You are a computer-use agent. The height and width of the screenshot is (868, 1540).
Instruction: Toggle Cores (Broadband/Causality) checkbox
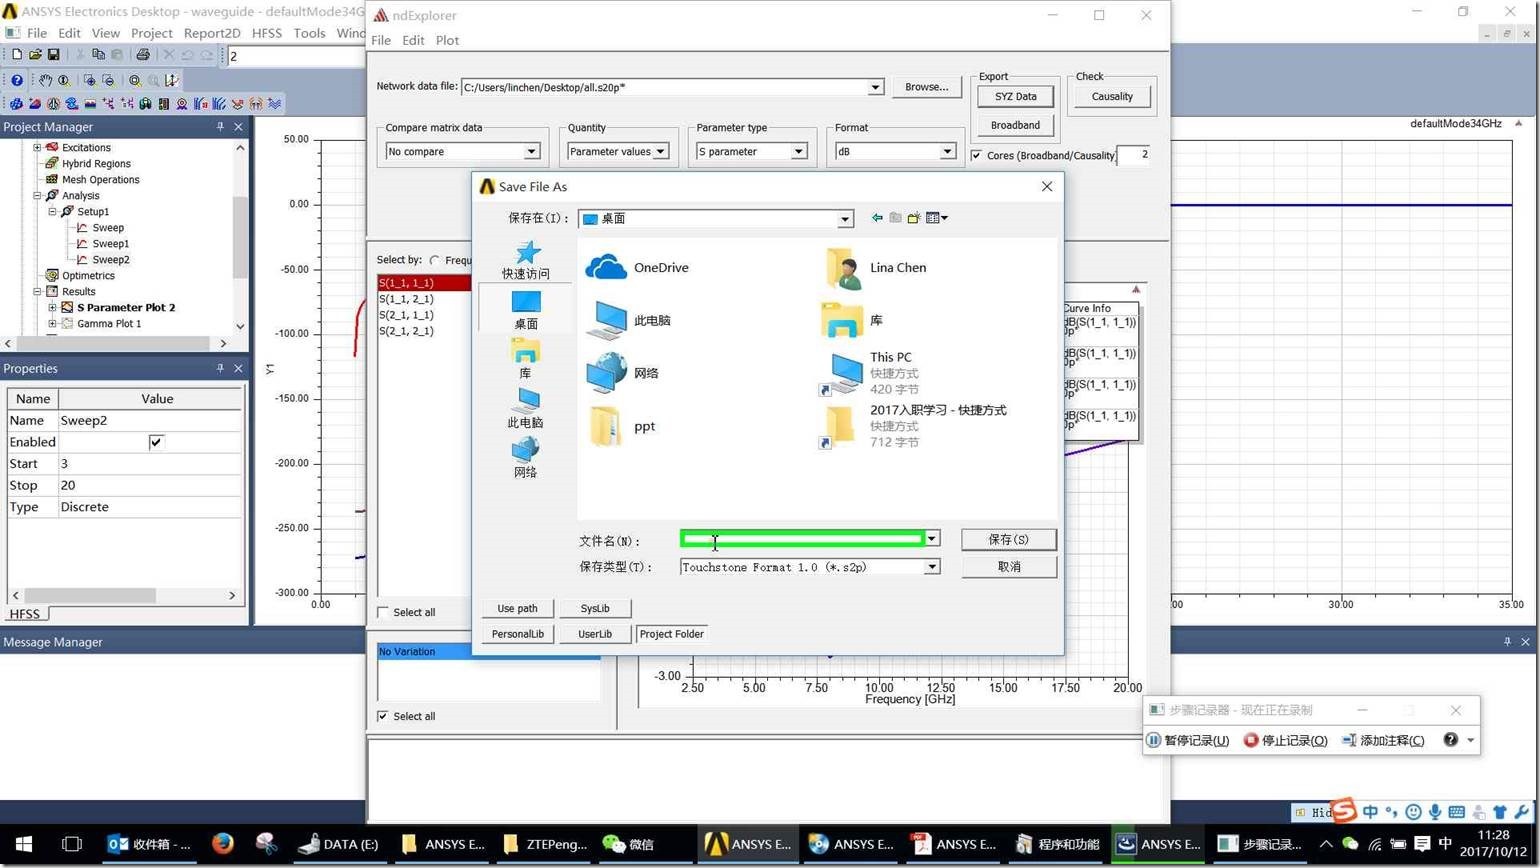(x=976, y=155)
